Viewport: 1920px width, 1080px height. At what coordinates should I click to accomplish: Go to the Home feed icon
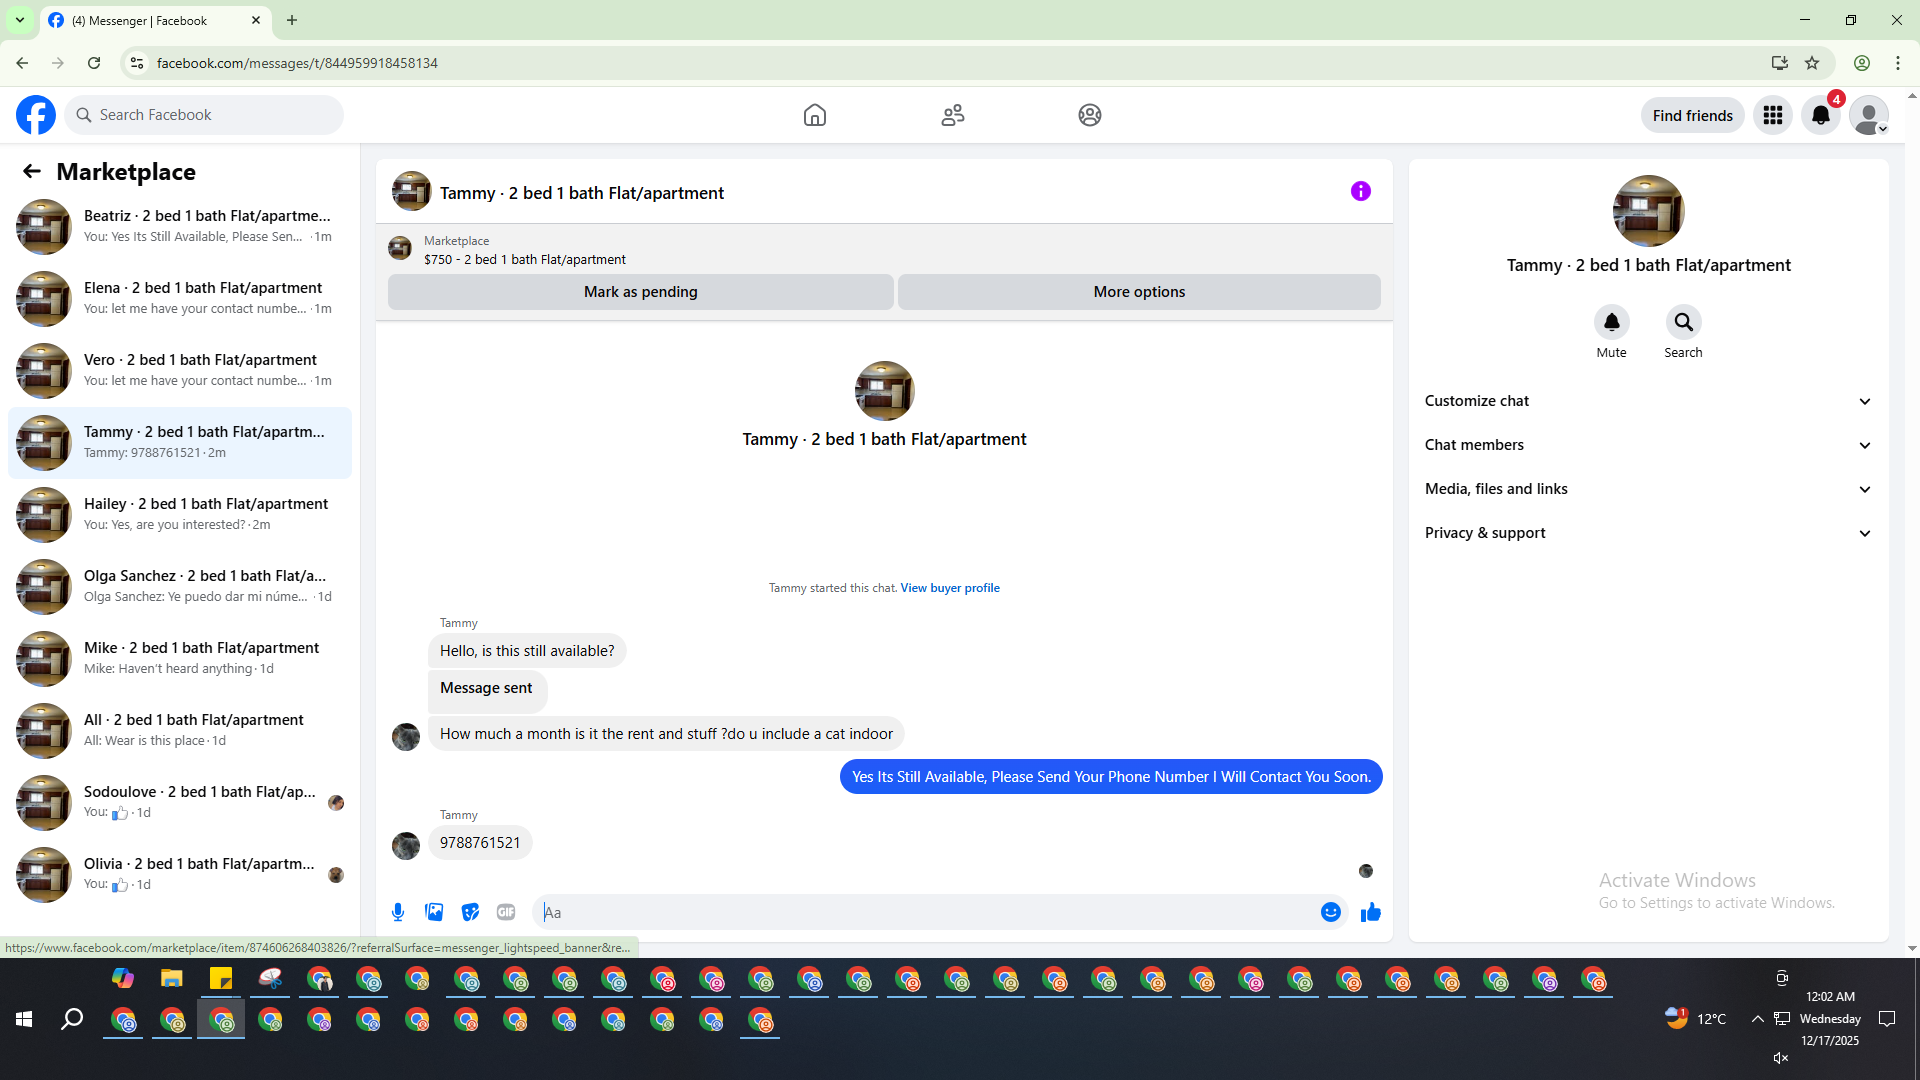click(815, 115)
